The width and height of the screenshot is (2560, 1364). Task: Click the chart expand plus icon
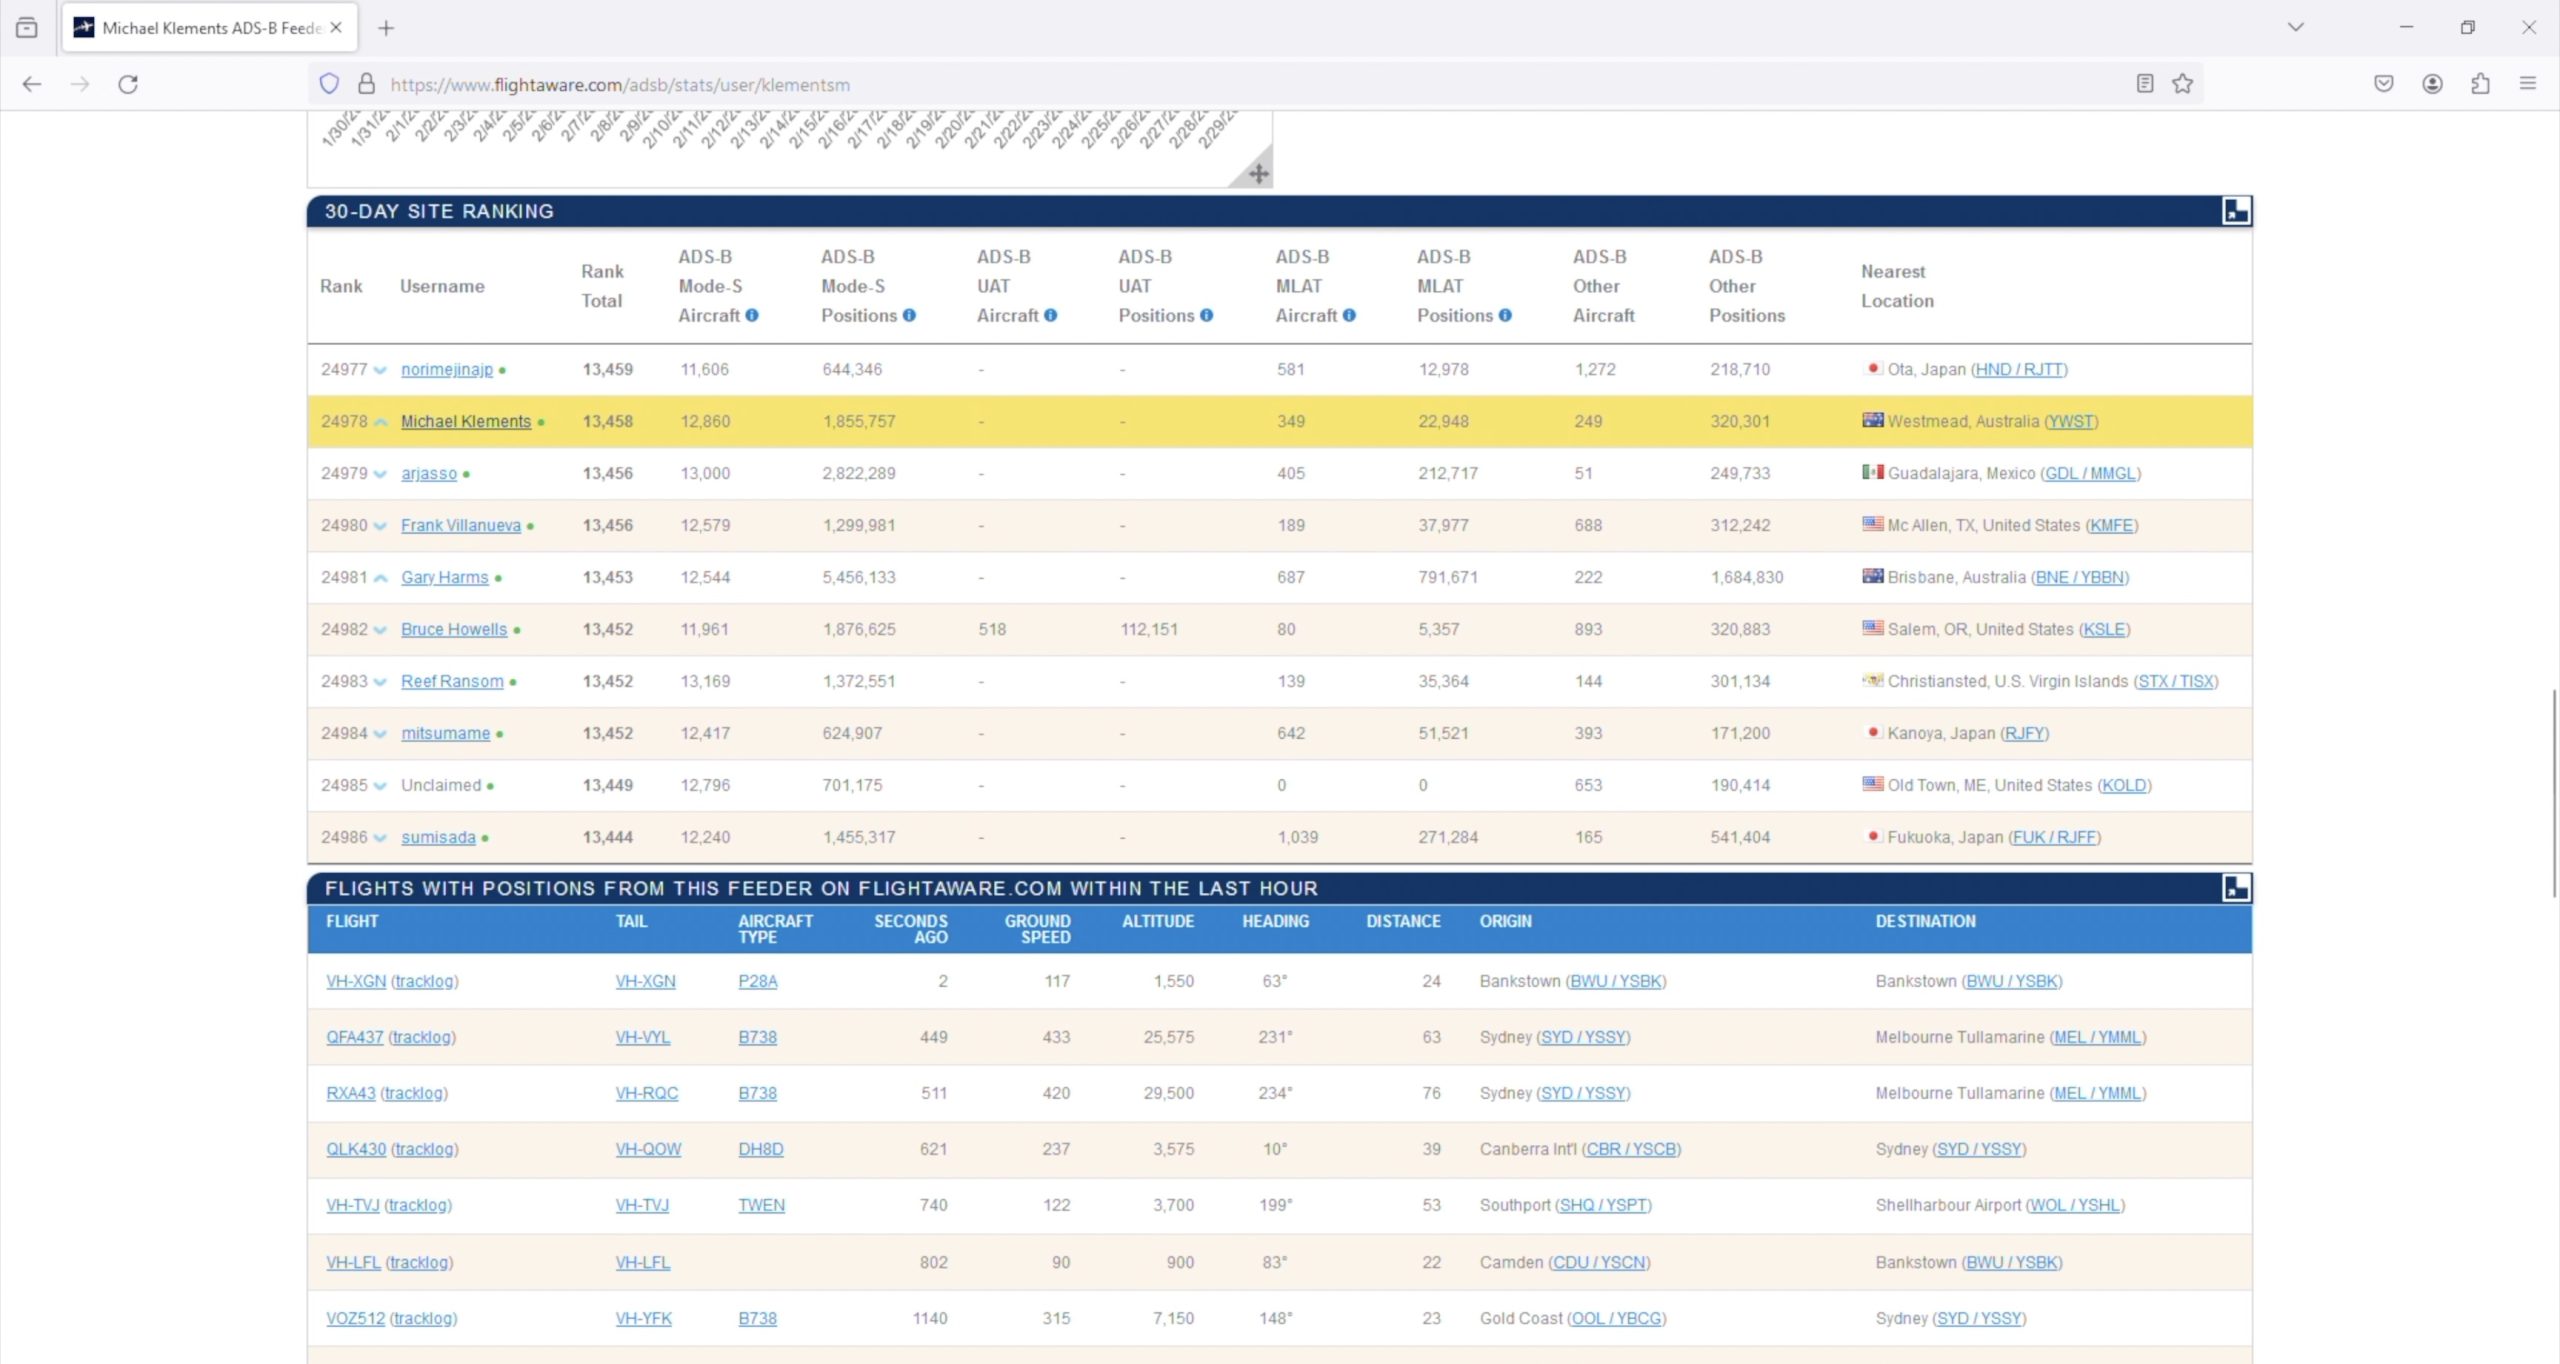tap(1258, 174)
